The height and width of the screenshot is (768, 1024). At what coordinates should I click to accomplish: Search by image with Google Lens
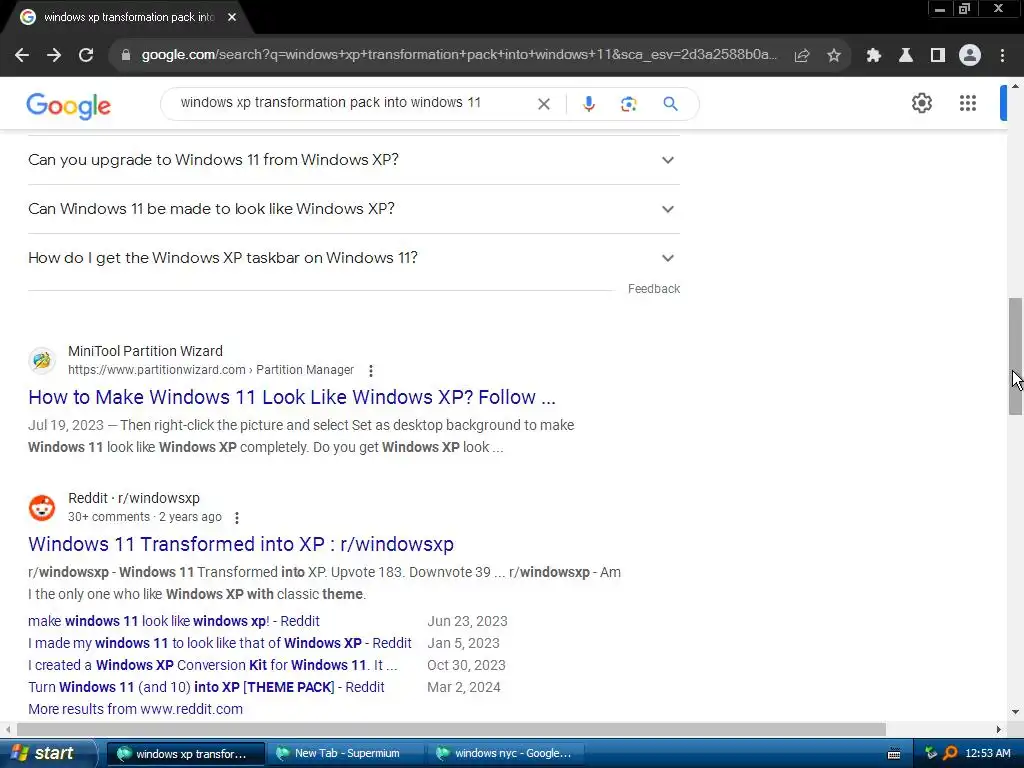[x=628, y=104]
